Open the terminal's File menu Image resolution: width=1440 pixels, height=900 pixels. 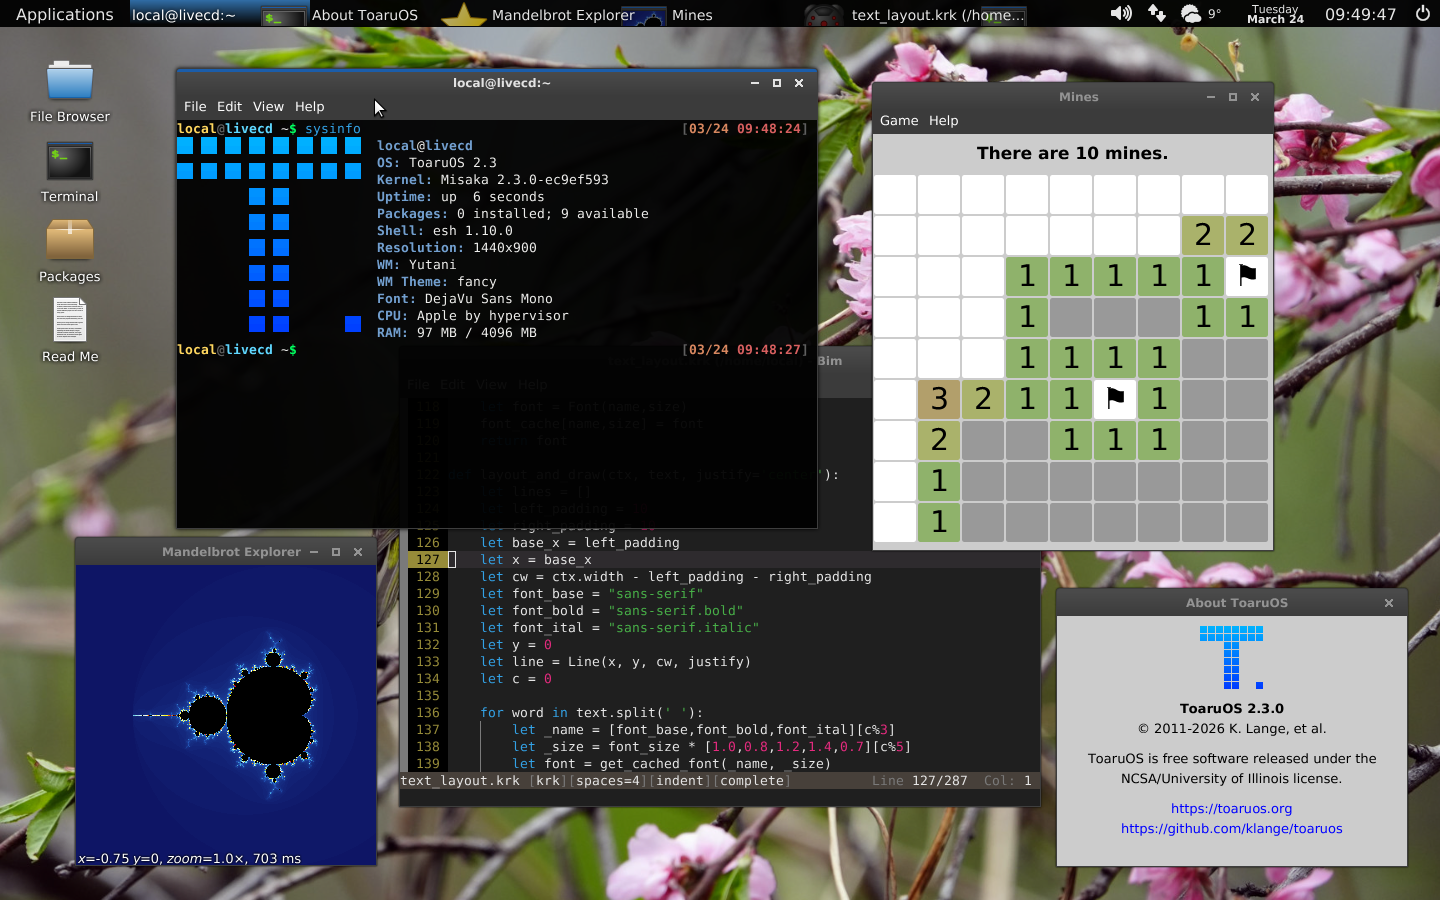[x=195, y=106]
